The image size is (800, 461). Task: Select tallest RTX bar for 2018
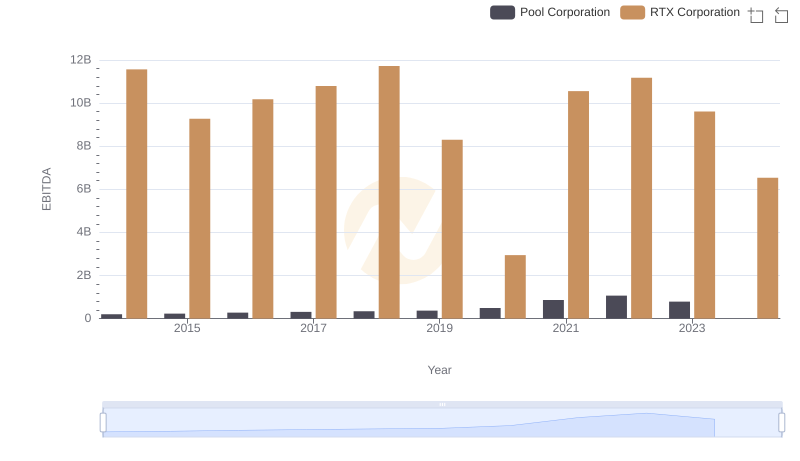[389, 192]
